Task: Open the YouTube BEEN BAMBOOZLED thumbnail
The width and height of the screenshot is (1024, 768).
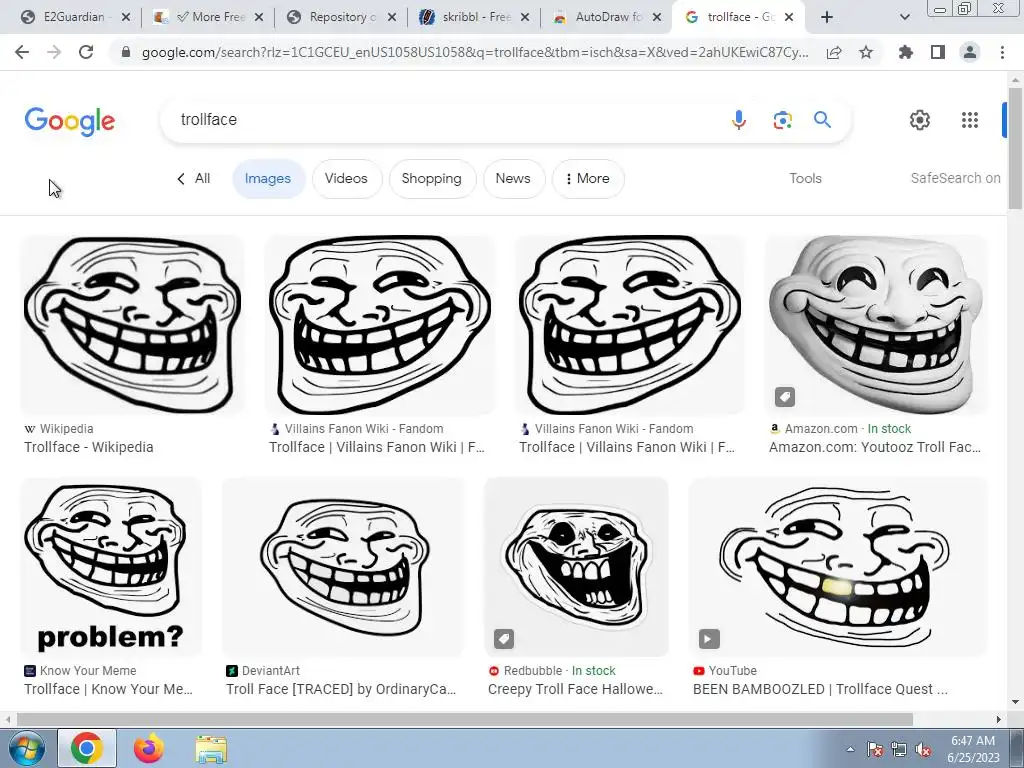Action: tap(838, 567)
